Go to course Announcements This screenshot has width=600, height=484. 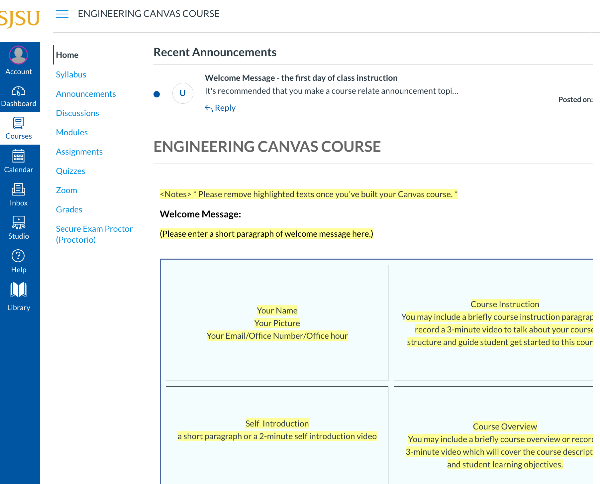[86, 94]
